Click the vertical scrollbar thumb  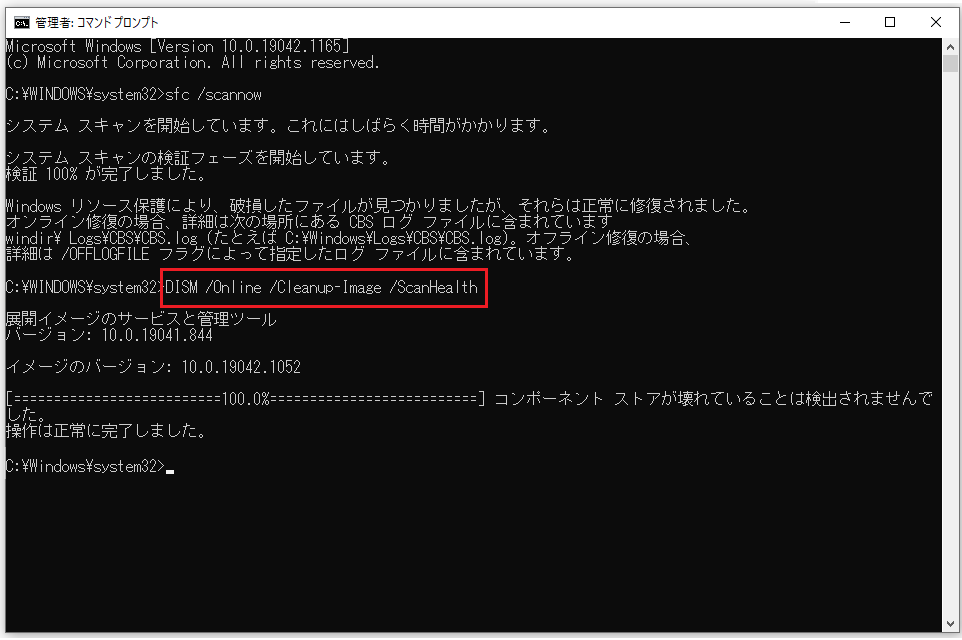pyautogui.click(x=950, y=64)
